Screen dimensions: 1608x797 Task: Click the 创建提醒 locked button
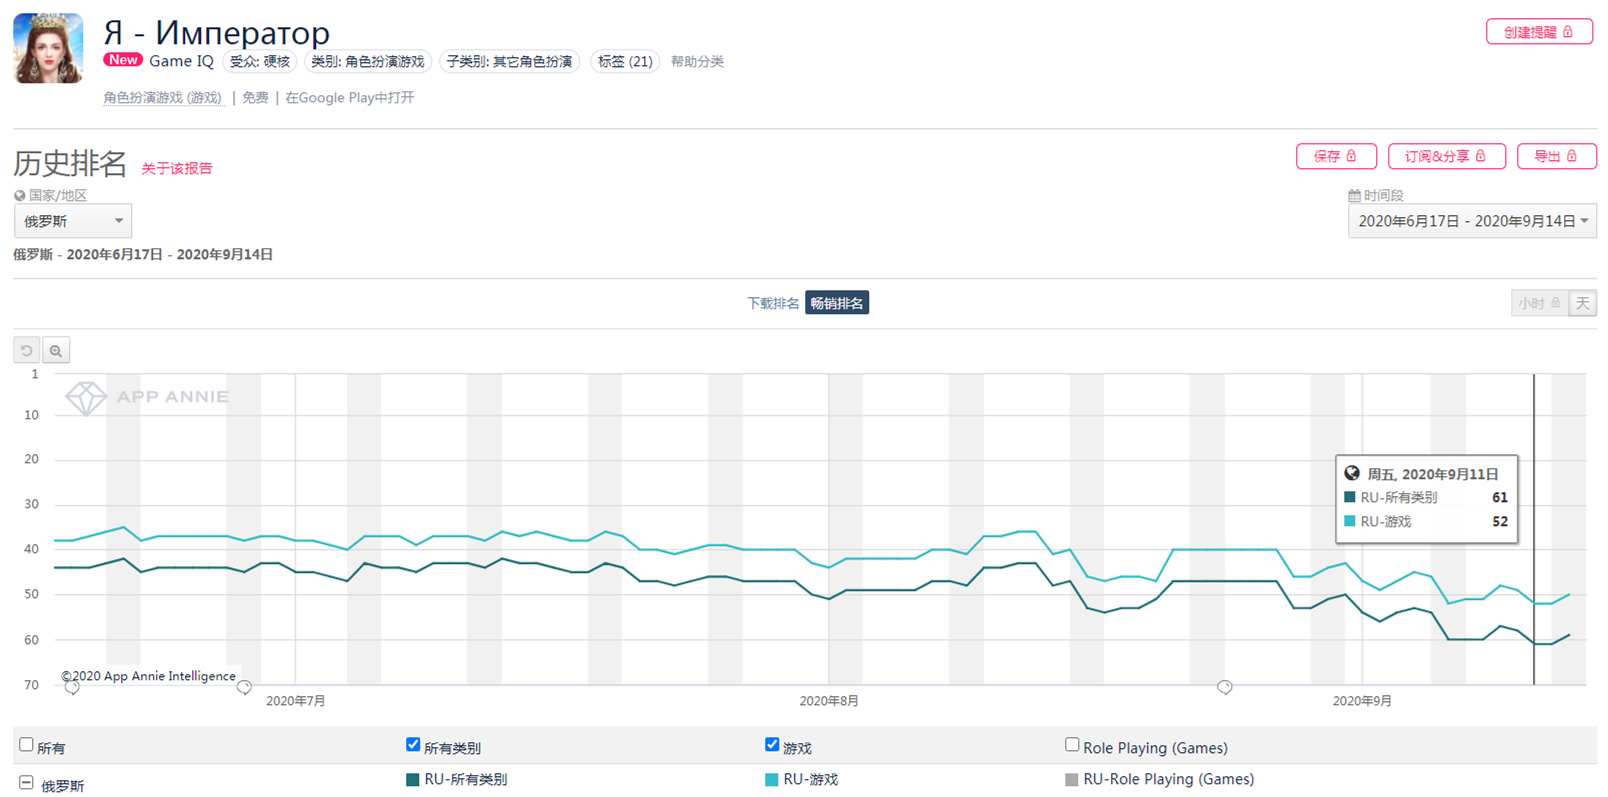pyautogui.click(x=1538, y=32)
